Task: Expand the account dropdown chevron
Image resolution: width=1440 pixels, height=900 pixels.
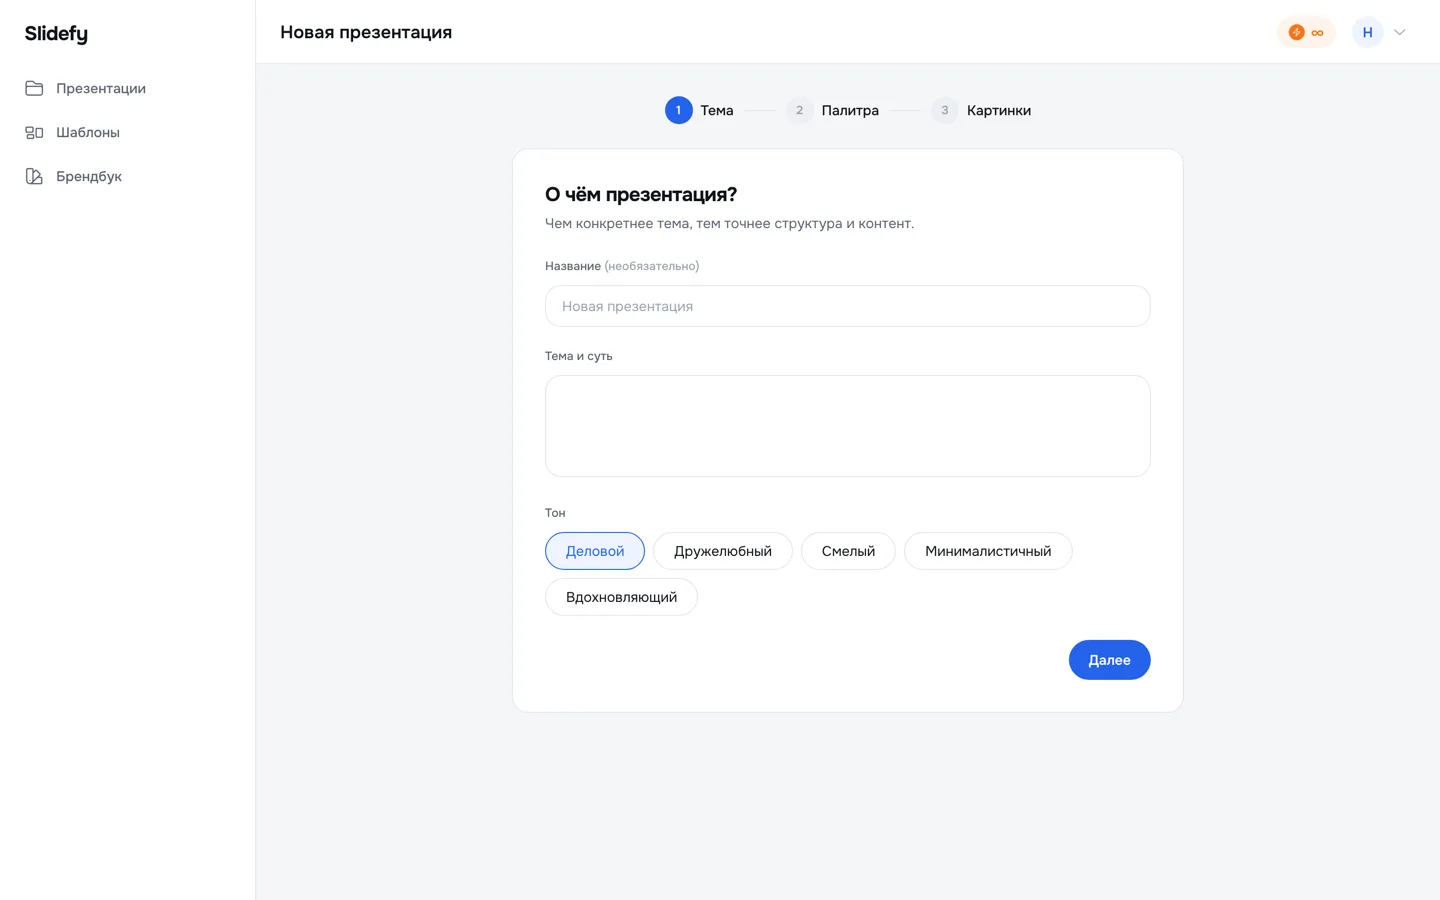Action: pos(1400,32)
